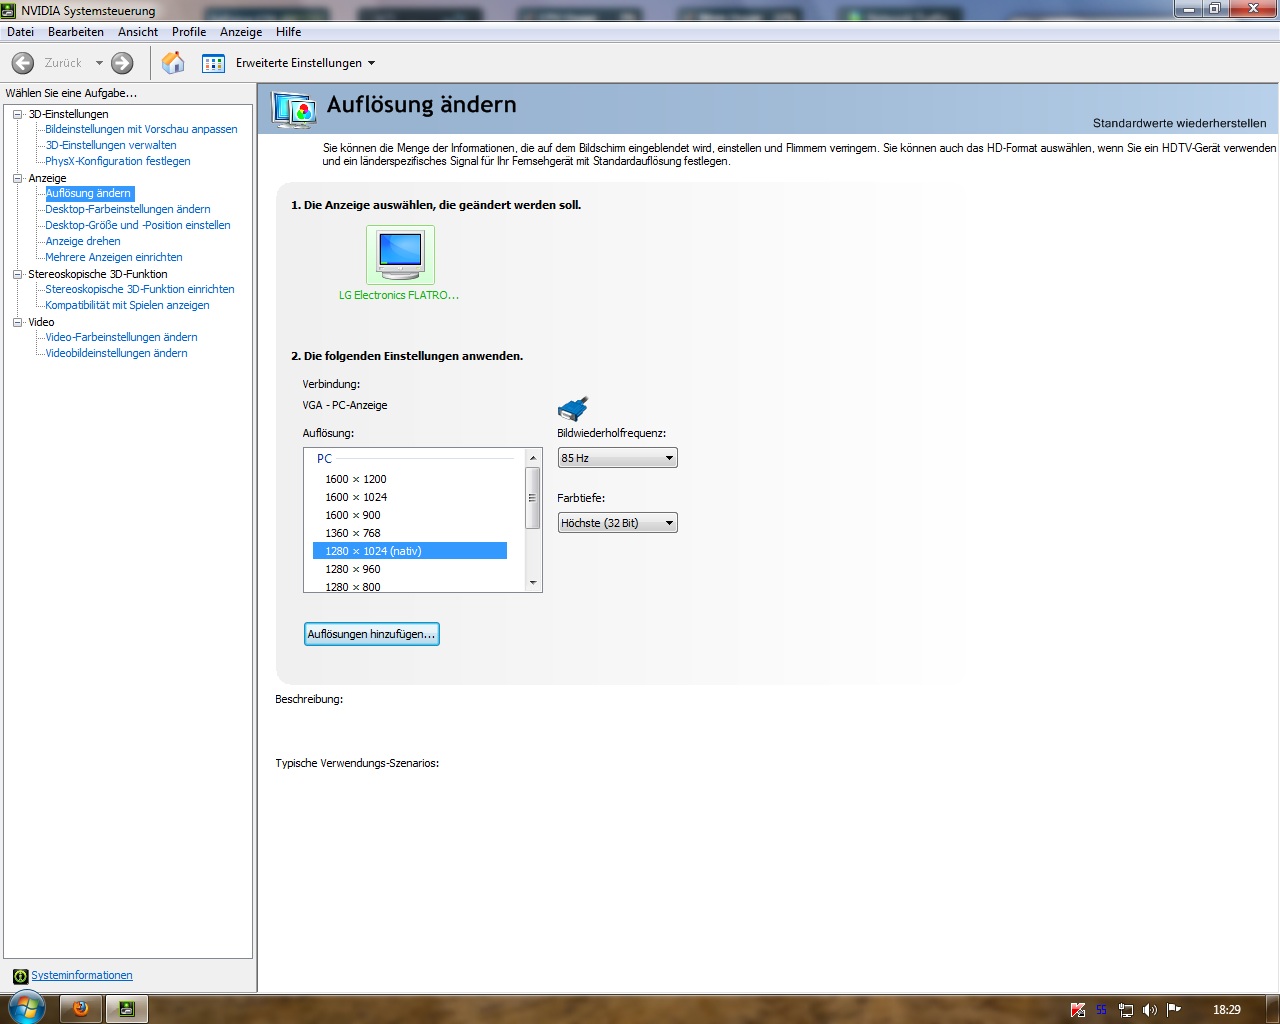Go to the Home icon in toolbar
The width and height of the screenshot is (1280, 1024).
click(x=173, y=63)
